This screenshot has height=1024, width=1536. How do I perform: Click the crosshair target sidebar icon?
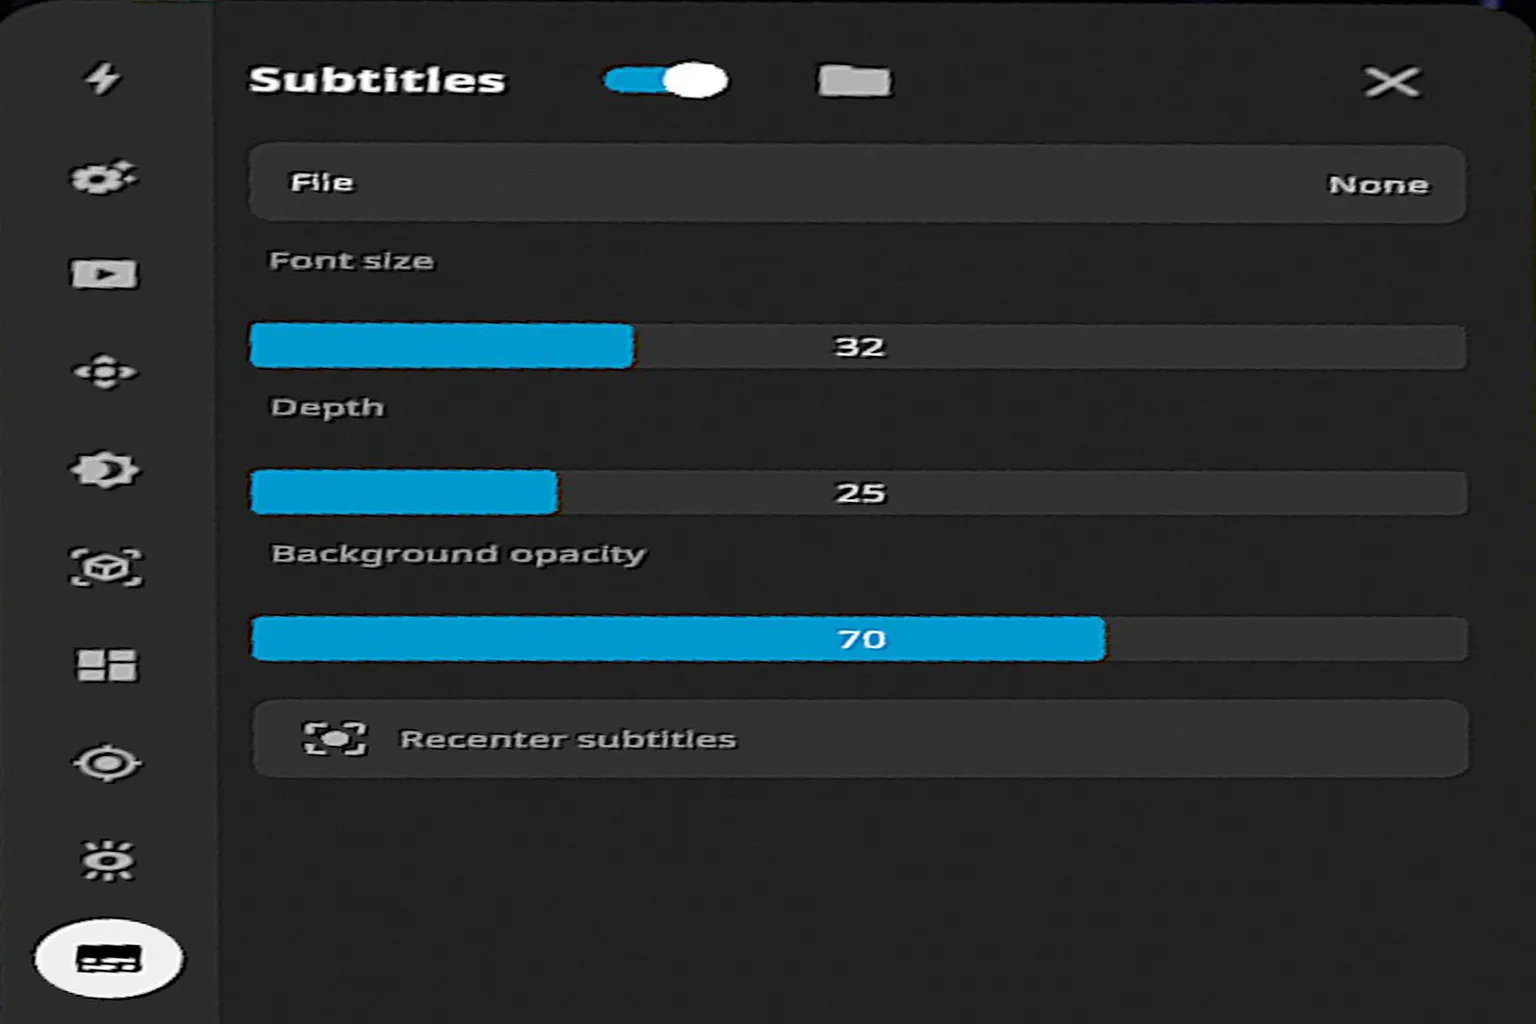click(x=107, y=764)
